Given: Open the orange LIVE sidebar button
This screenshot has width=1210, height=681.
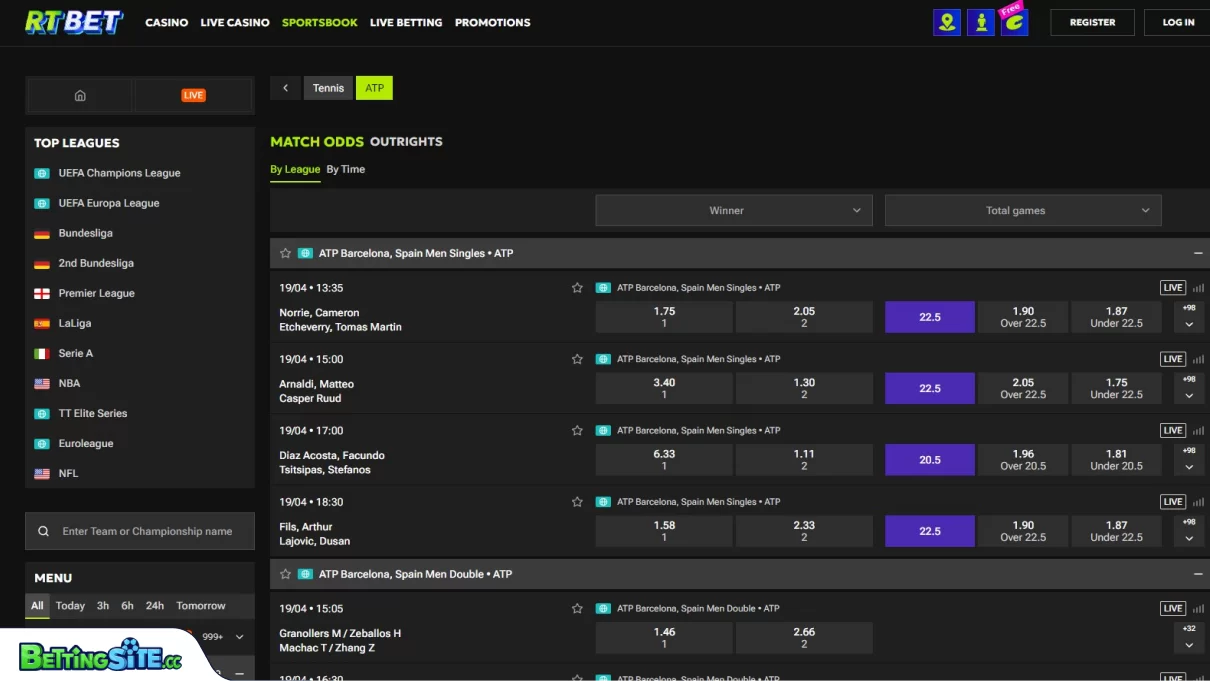Looking at the screenshot, I should (x=193, y=96).
